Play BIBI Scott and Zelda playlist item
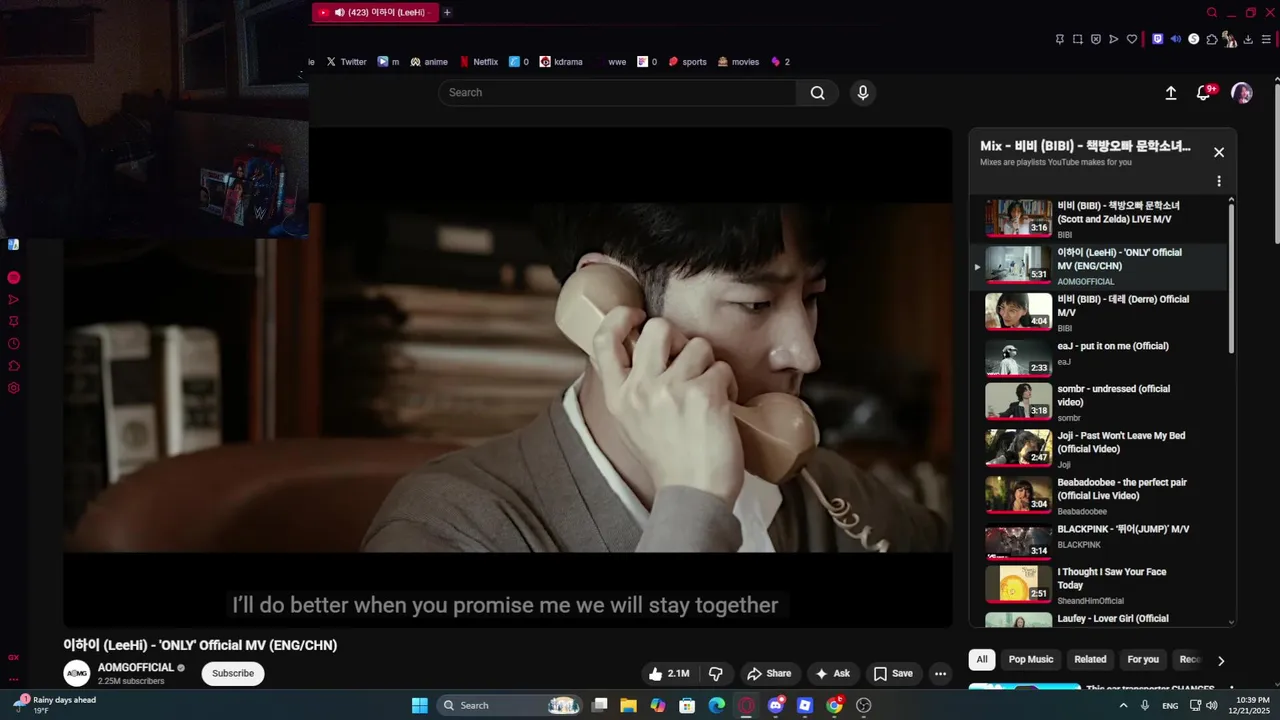 [x=1100, y=220]
